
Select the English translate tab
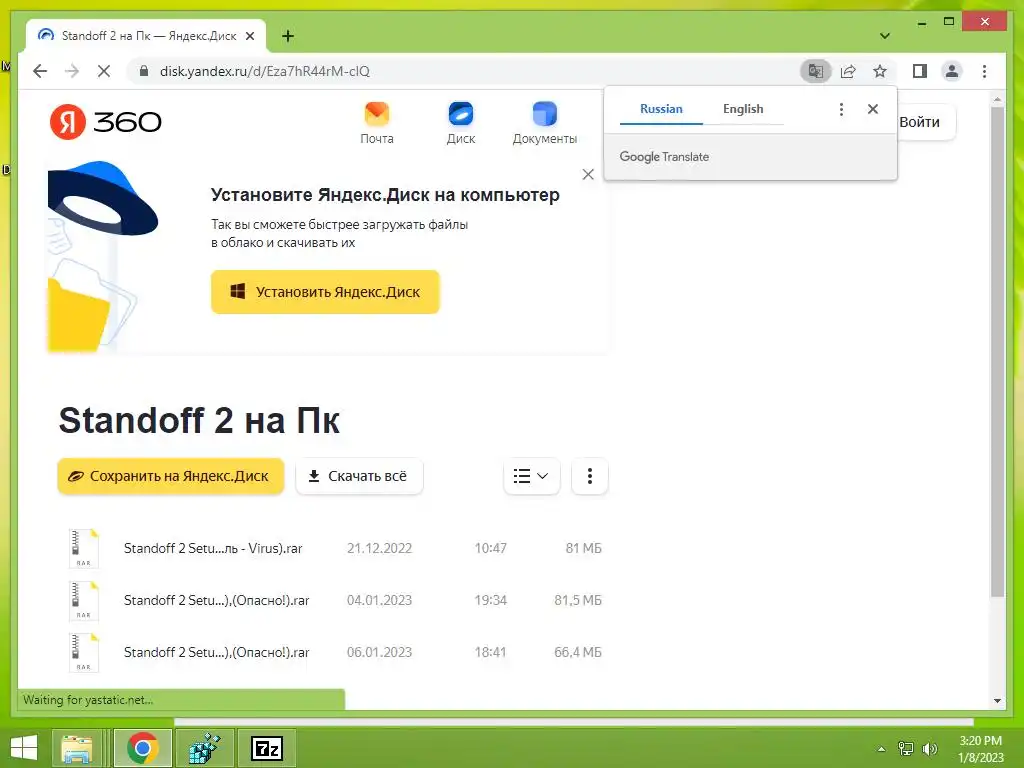(x=743, y=109)
